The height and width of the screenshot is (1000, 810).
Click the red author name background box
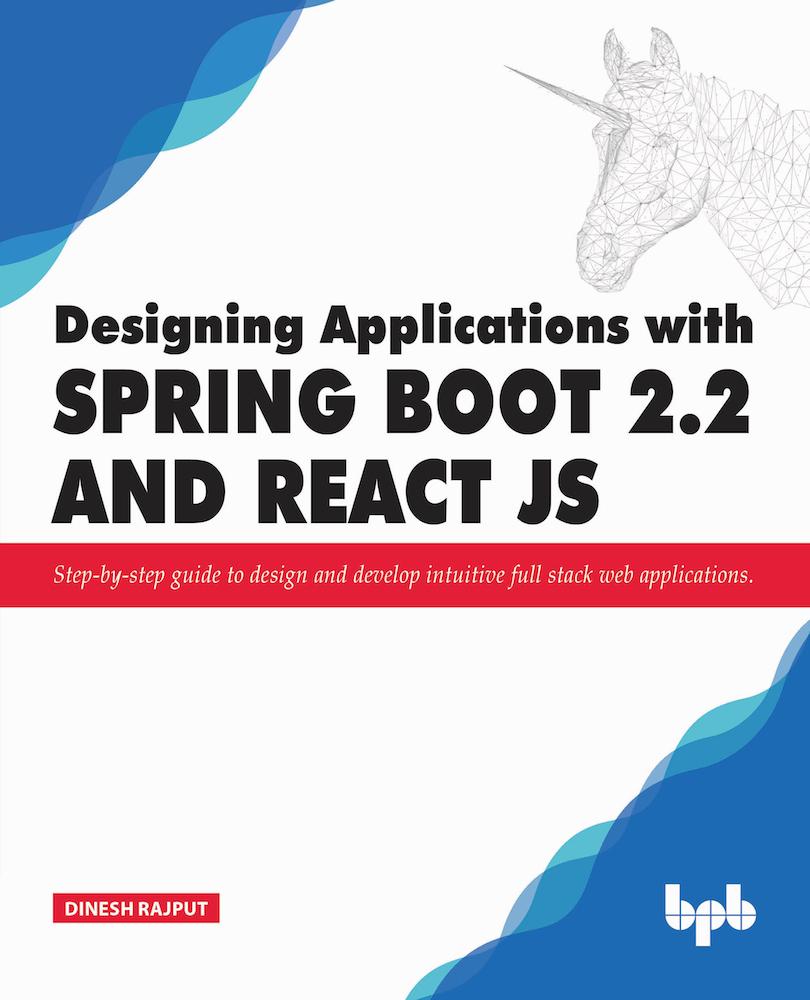[136, 908]
